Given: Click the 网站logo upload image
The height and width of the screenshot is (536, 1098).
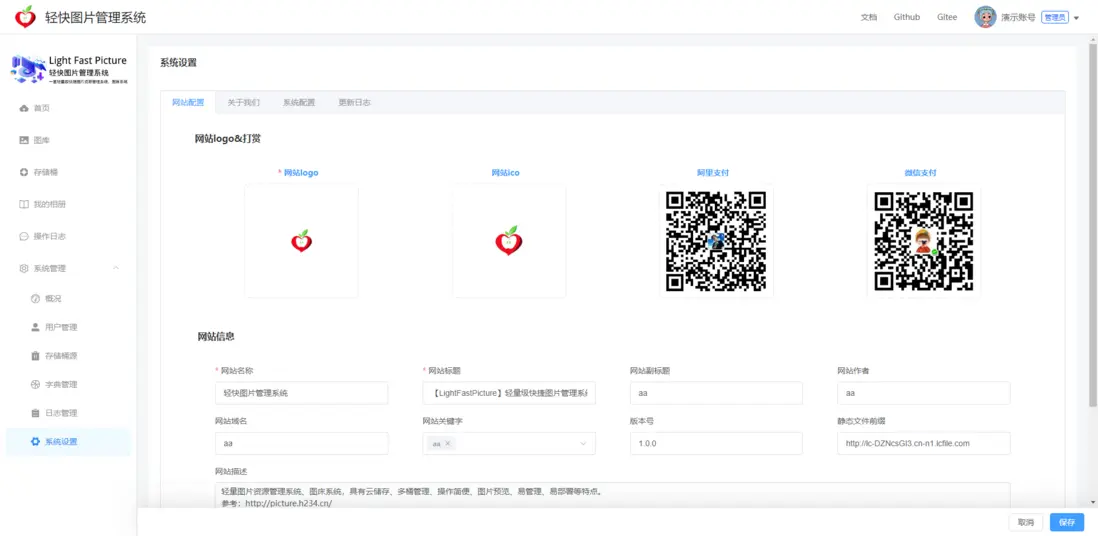Looking at the screenshot, I should click(x=301, y=241).
